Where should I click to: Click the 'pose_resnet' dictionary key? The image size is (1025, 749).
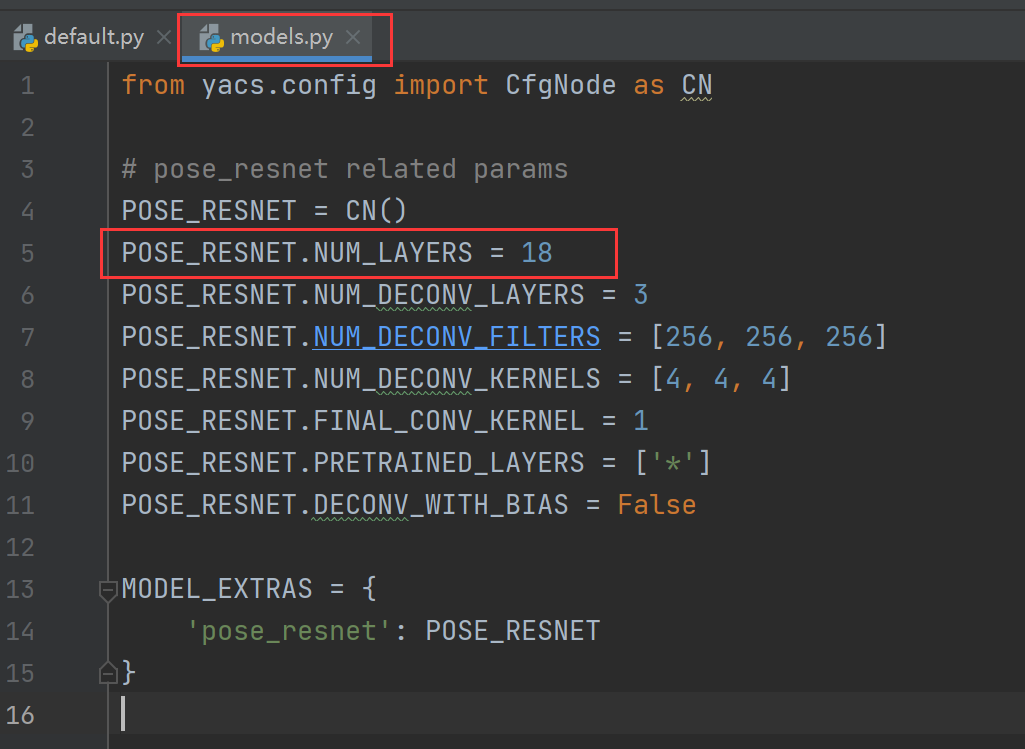(x=290, y=631)
